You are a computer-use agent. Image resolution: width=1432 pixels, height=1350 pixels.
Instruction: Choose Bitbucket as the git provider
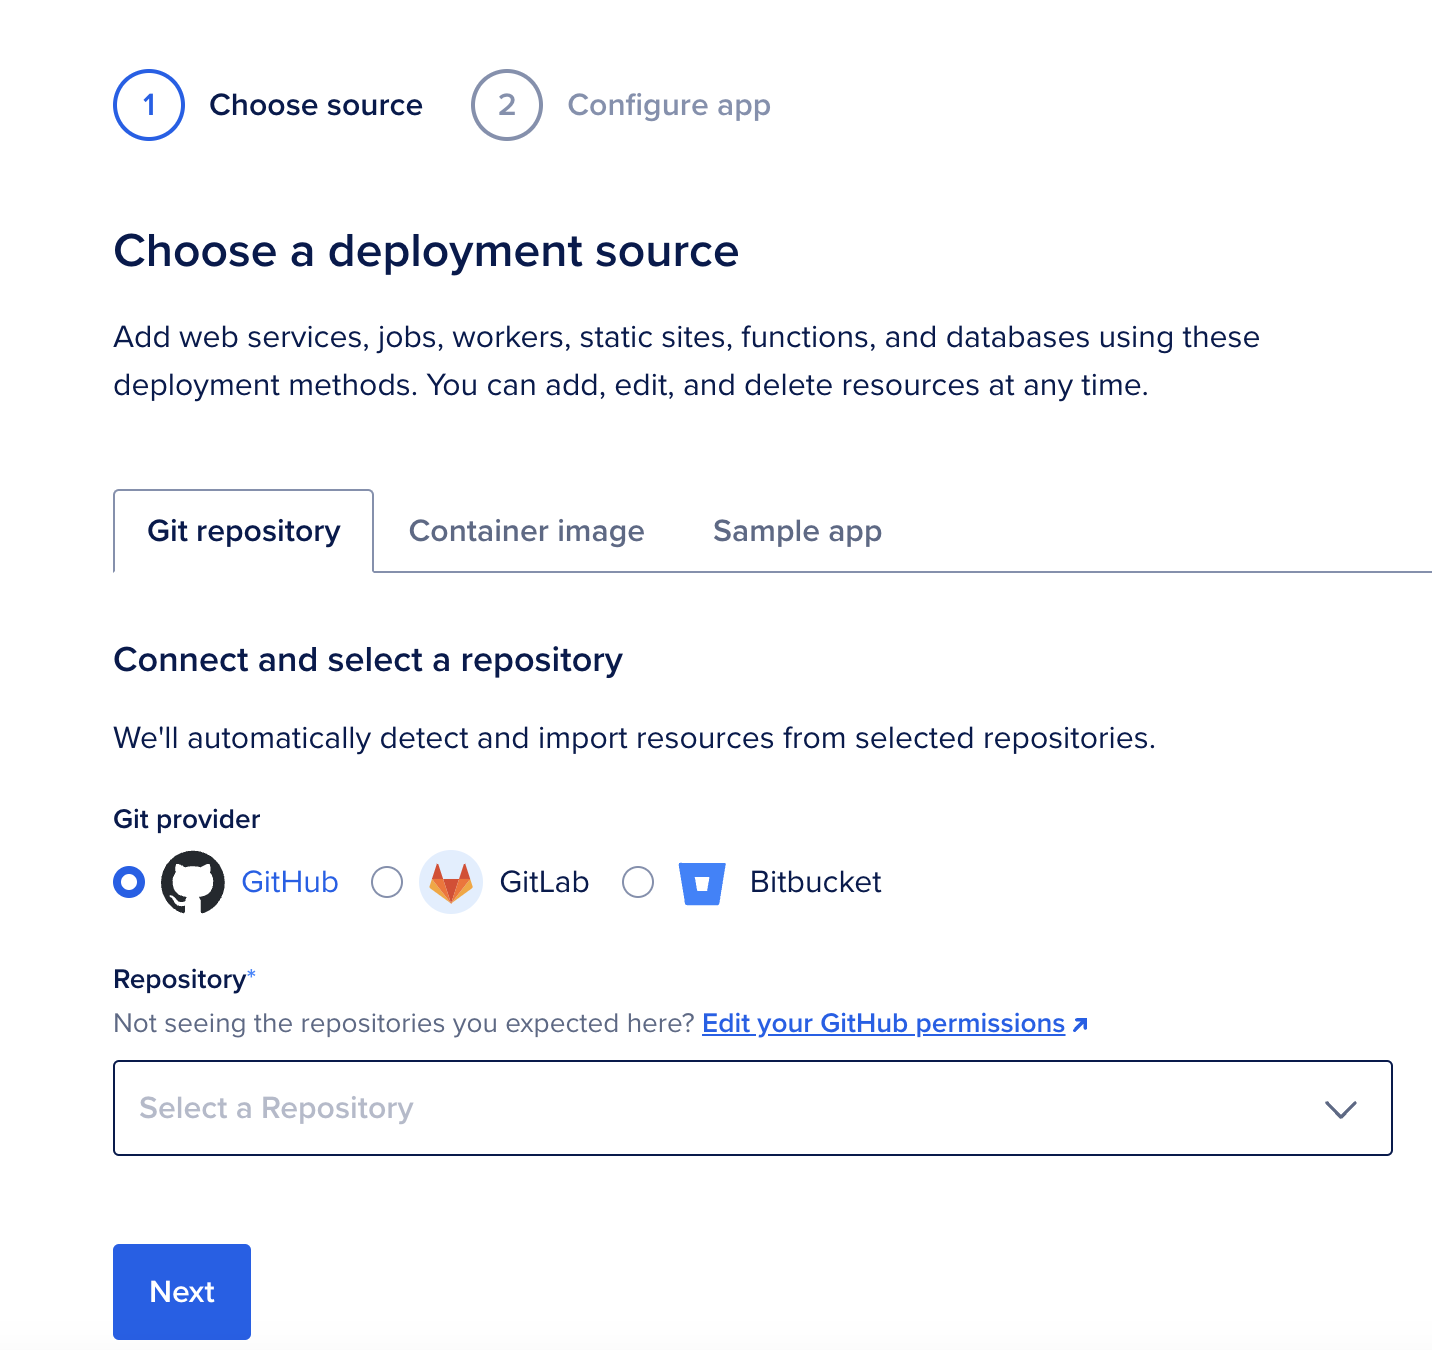[x=637, y=882]
